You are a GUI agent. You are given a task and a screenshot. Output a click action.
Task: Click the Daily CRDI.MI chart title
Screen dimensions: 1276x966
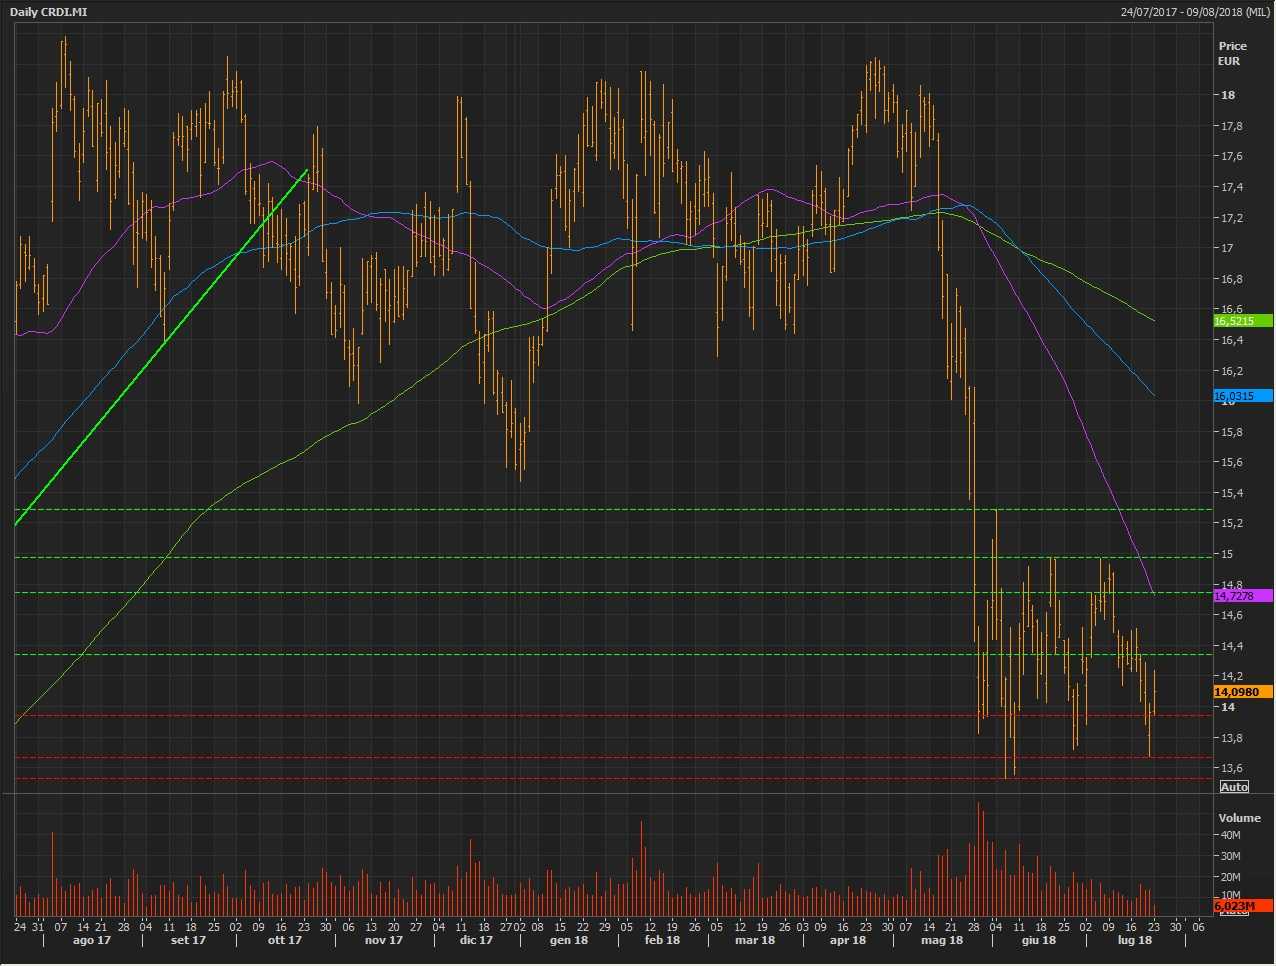(48, 12)
